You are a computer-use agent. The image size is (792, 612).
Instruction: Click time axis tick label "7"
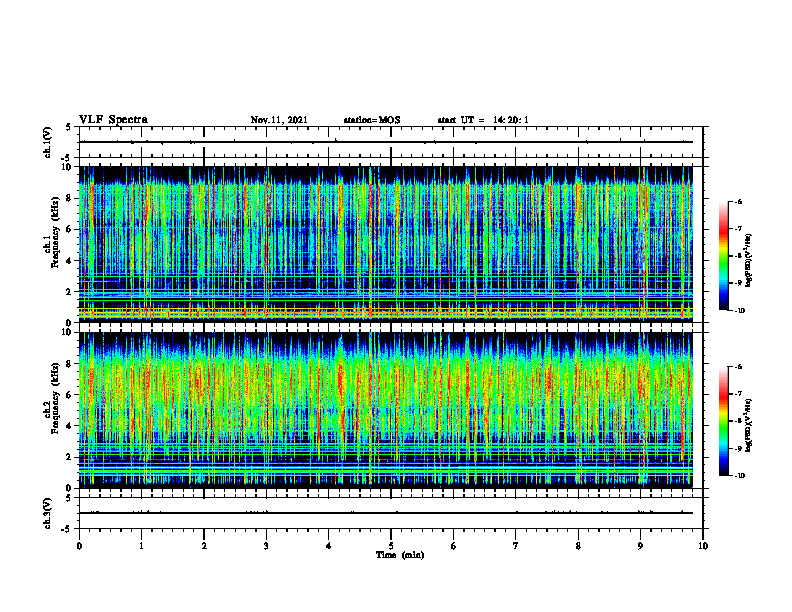(x=516, y=546)
